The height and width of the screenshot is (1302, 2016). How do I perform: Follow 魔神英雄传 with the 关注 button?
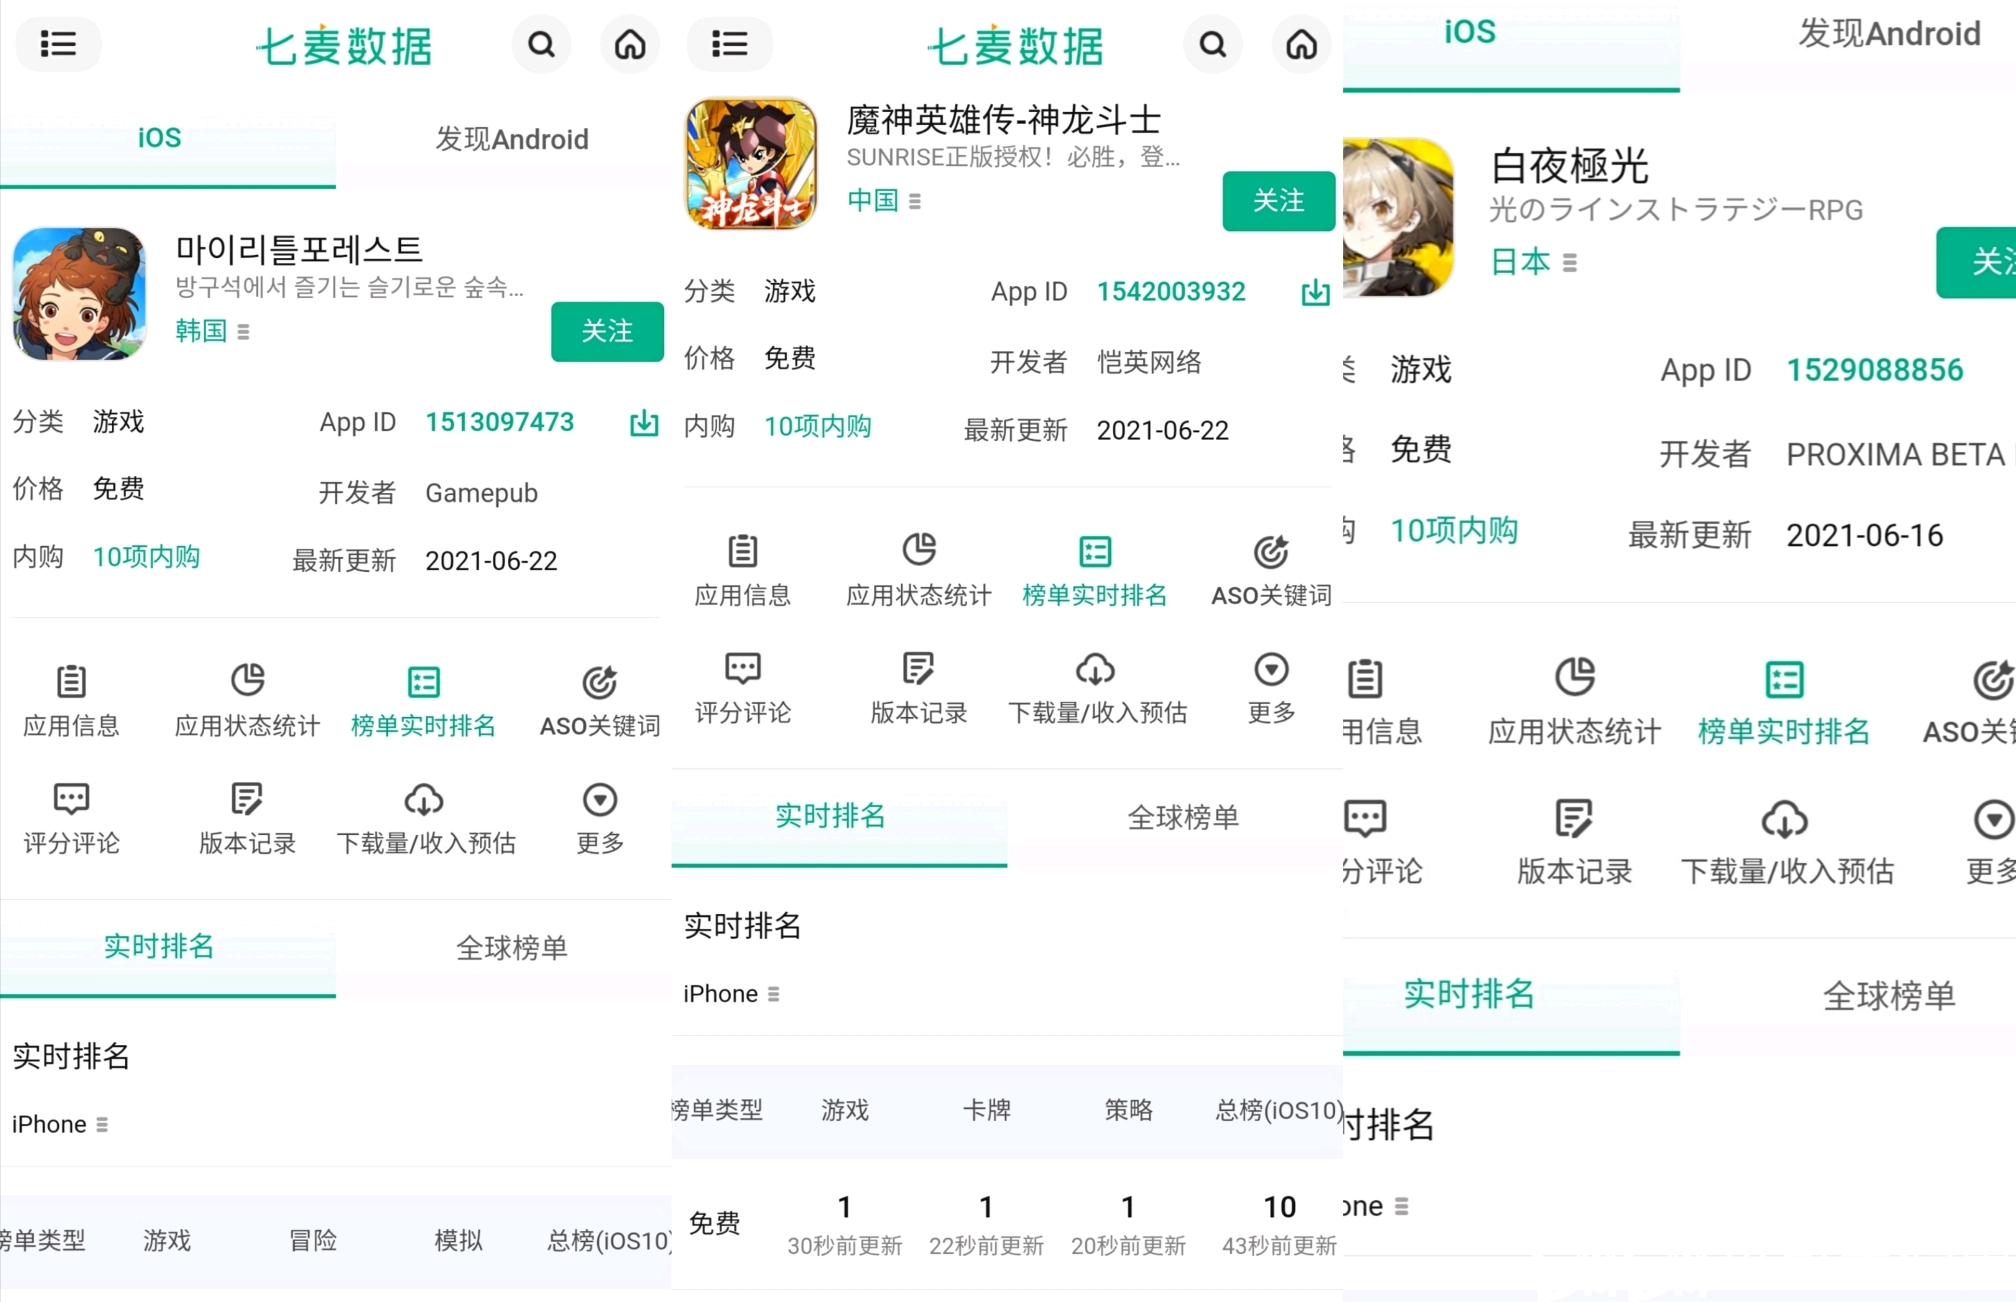coord(1278,201)
